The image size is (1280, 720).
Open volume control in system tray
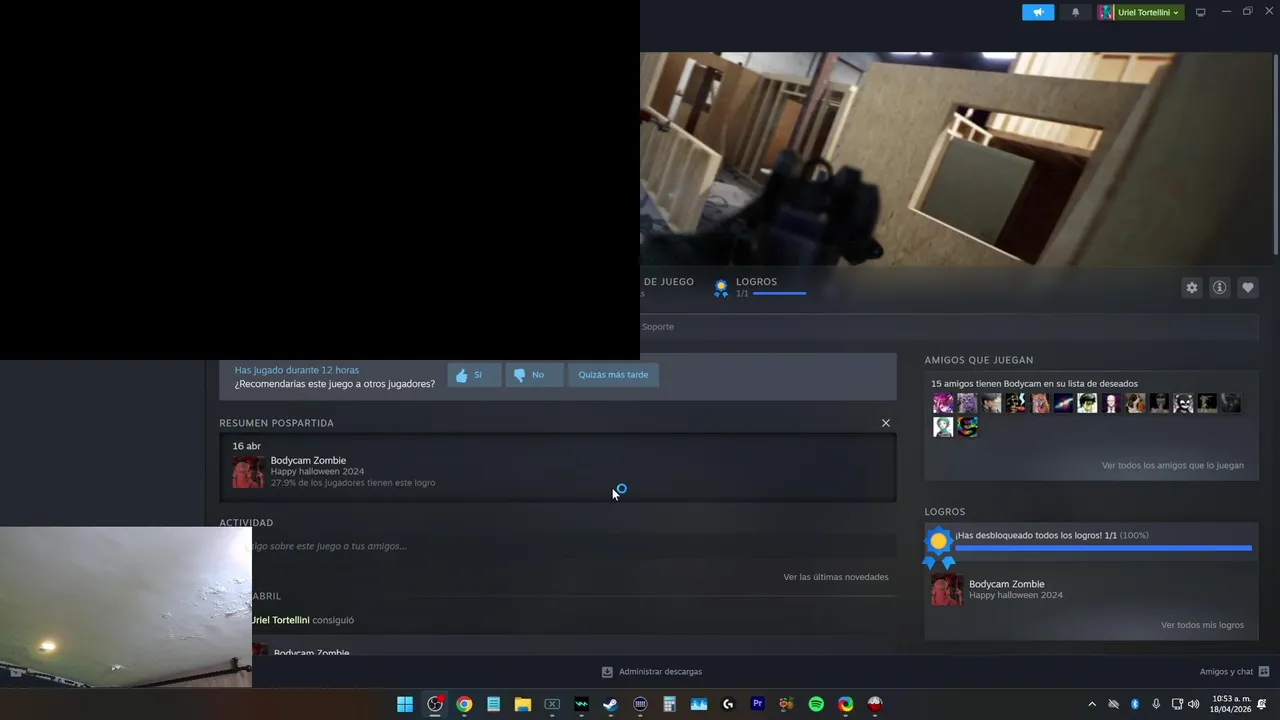[1193, 704]
